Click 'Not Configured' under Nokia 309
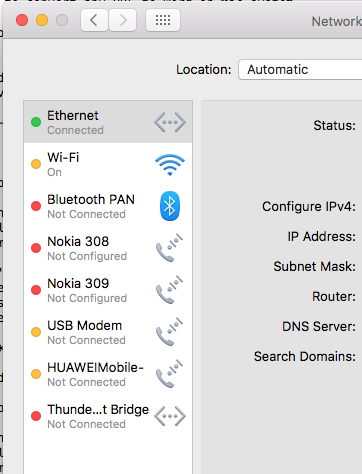The height and width of the screenshot is (474, 362). 87,298
